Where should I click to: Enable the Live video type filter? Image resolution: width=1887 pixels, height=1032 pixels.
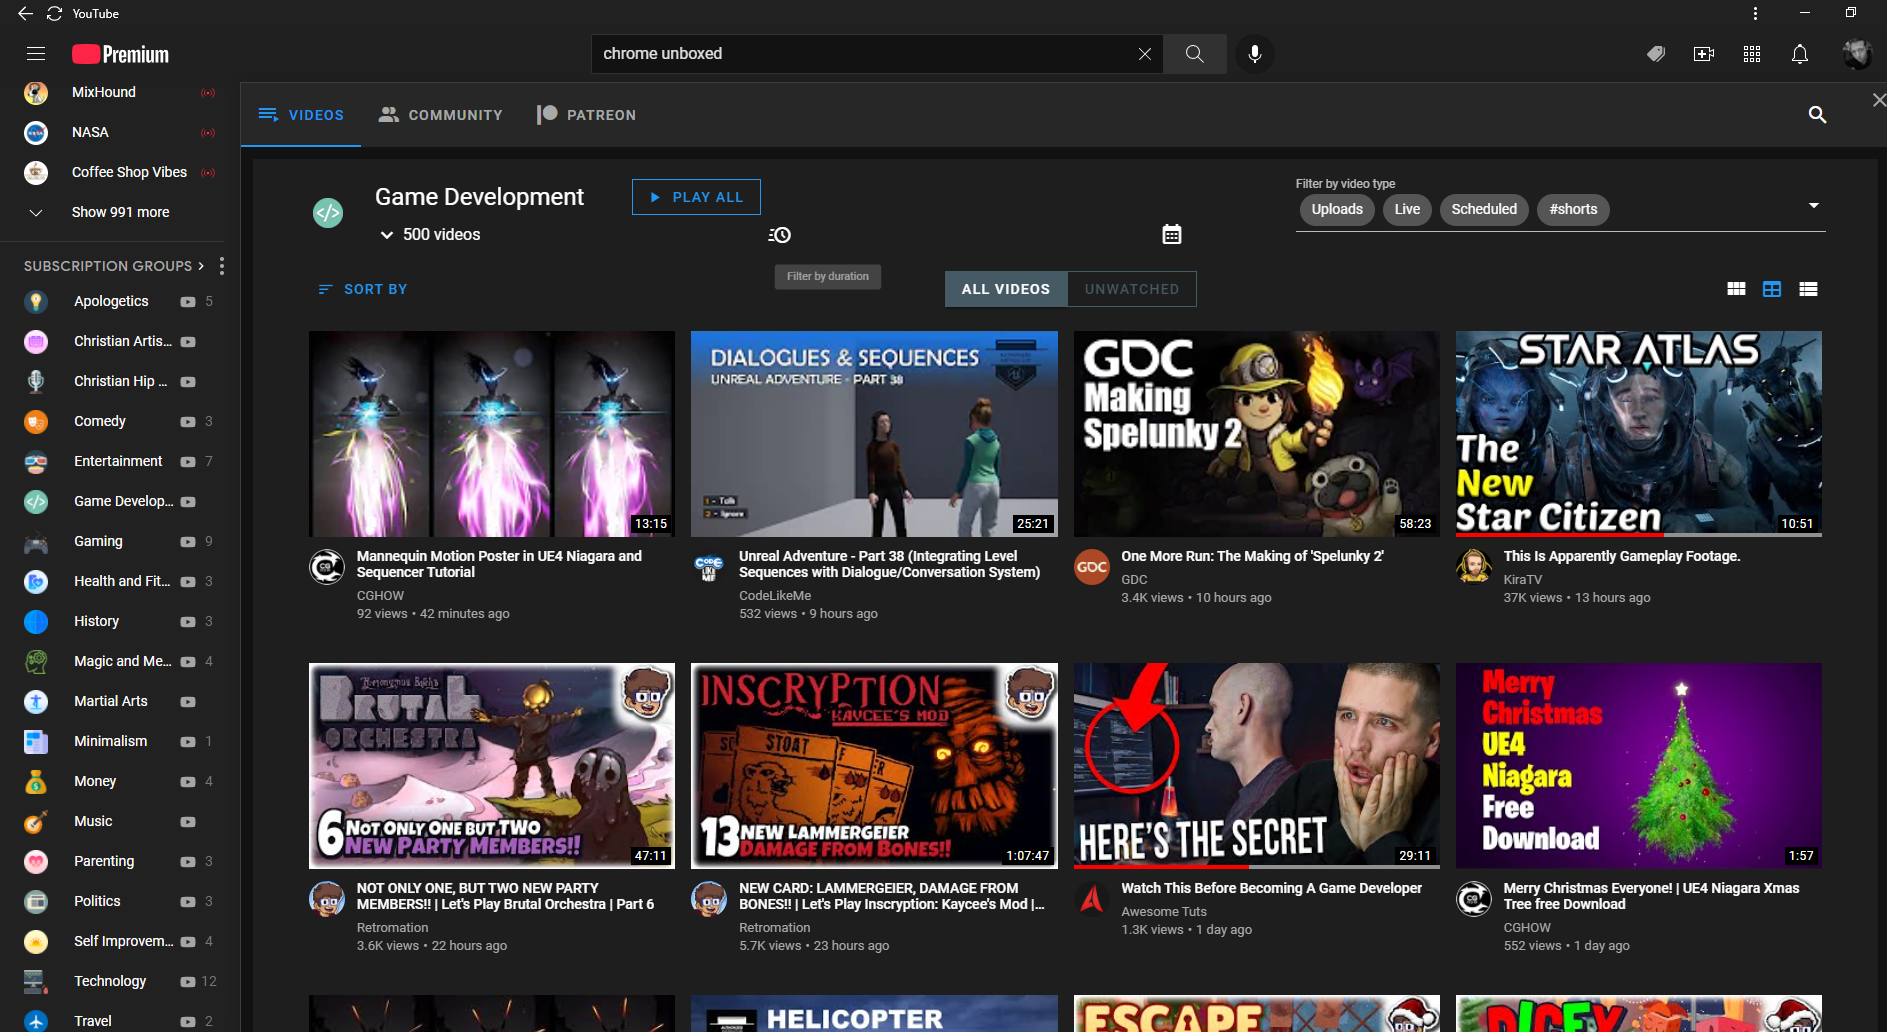(1406, 210)
